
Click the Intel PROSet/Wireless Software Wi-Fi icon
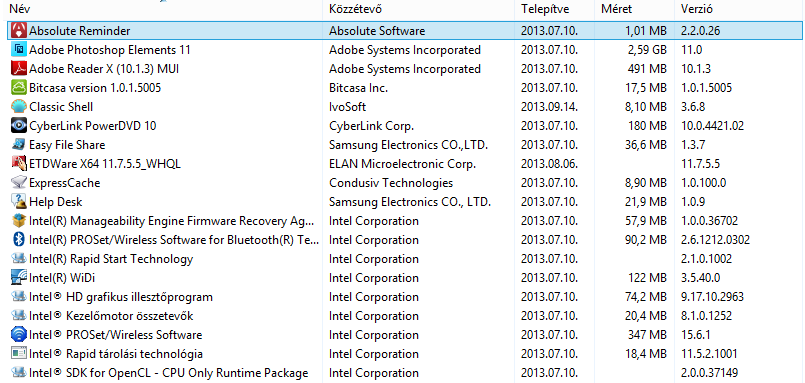(19, 335)
